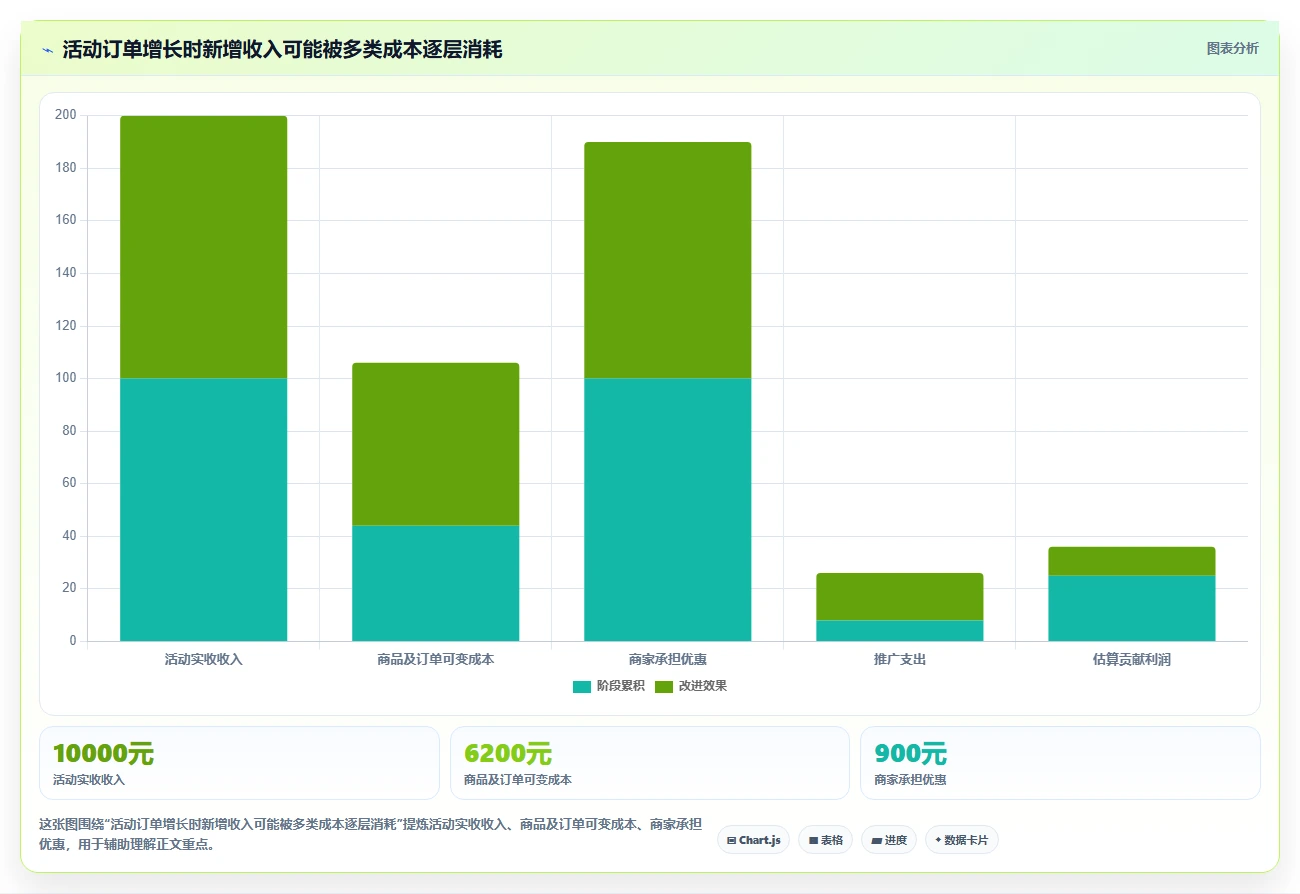
Task: Click the 100 y-axis tick label
Action: [66, 378]
